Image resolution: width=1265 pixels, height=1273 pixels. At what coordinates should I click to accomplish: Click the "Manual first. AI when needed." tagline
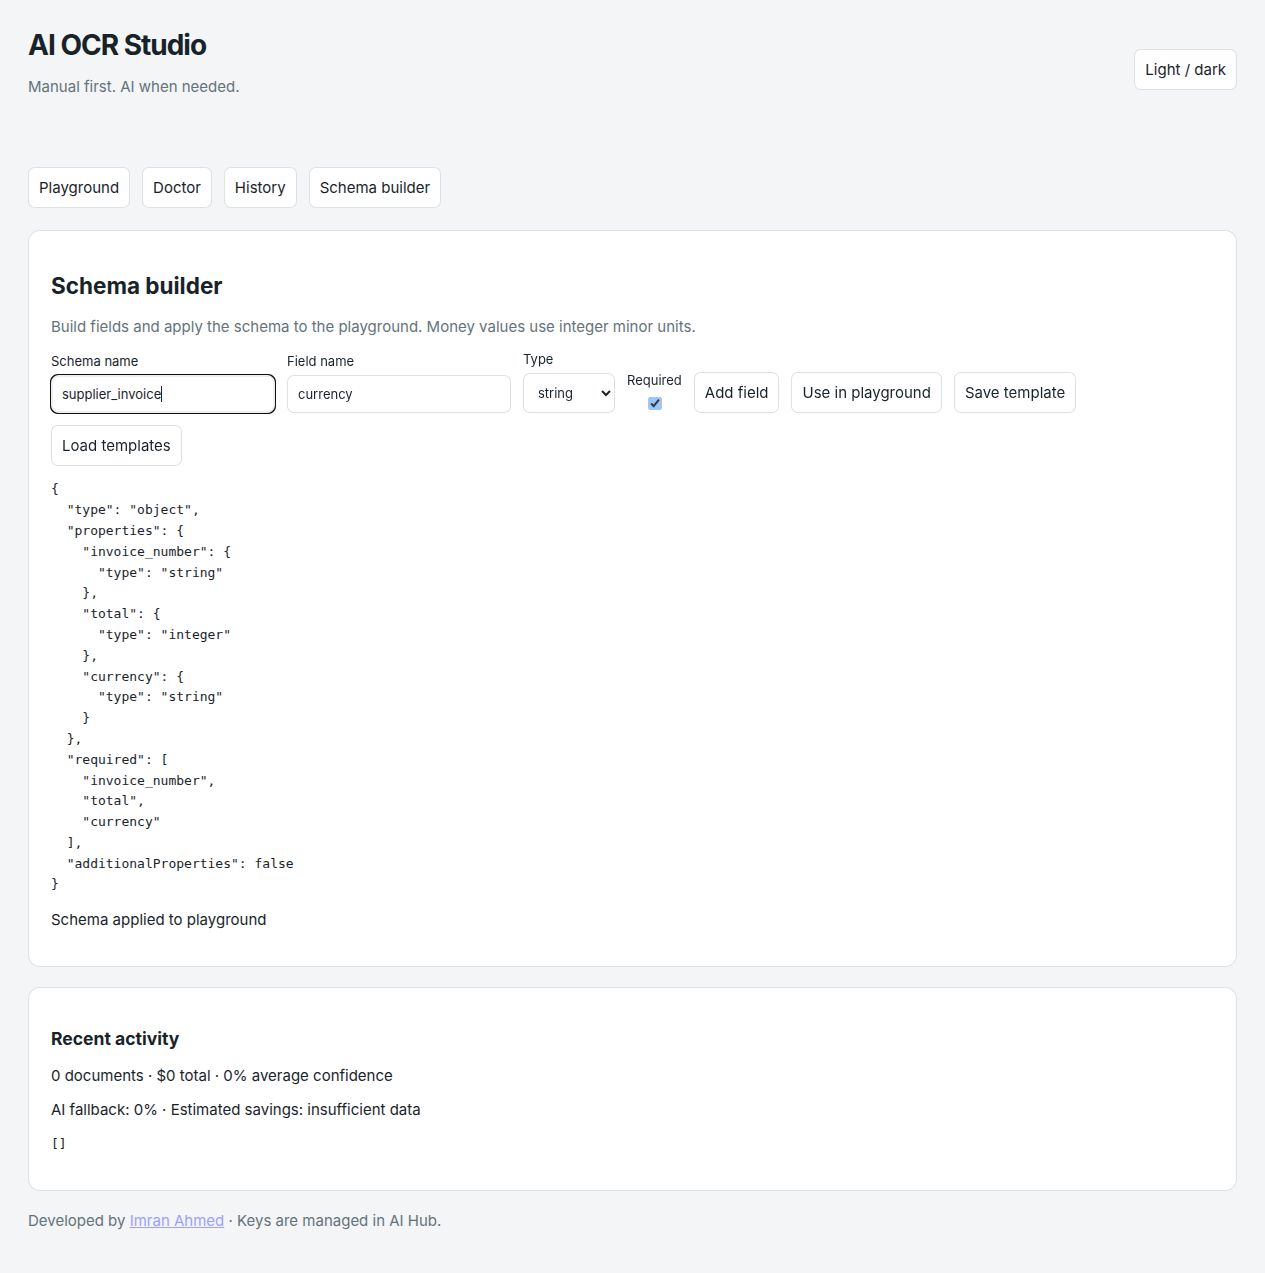click(x=134, y=87)
